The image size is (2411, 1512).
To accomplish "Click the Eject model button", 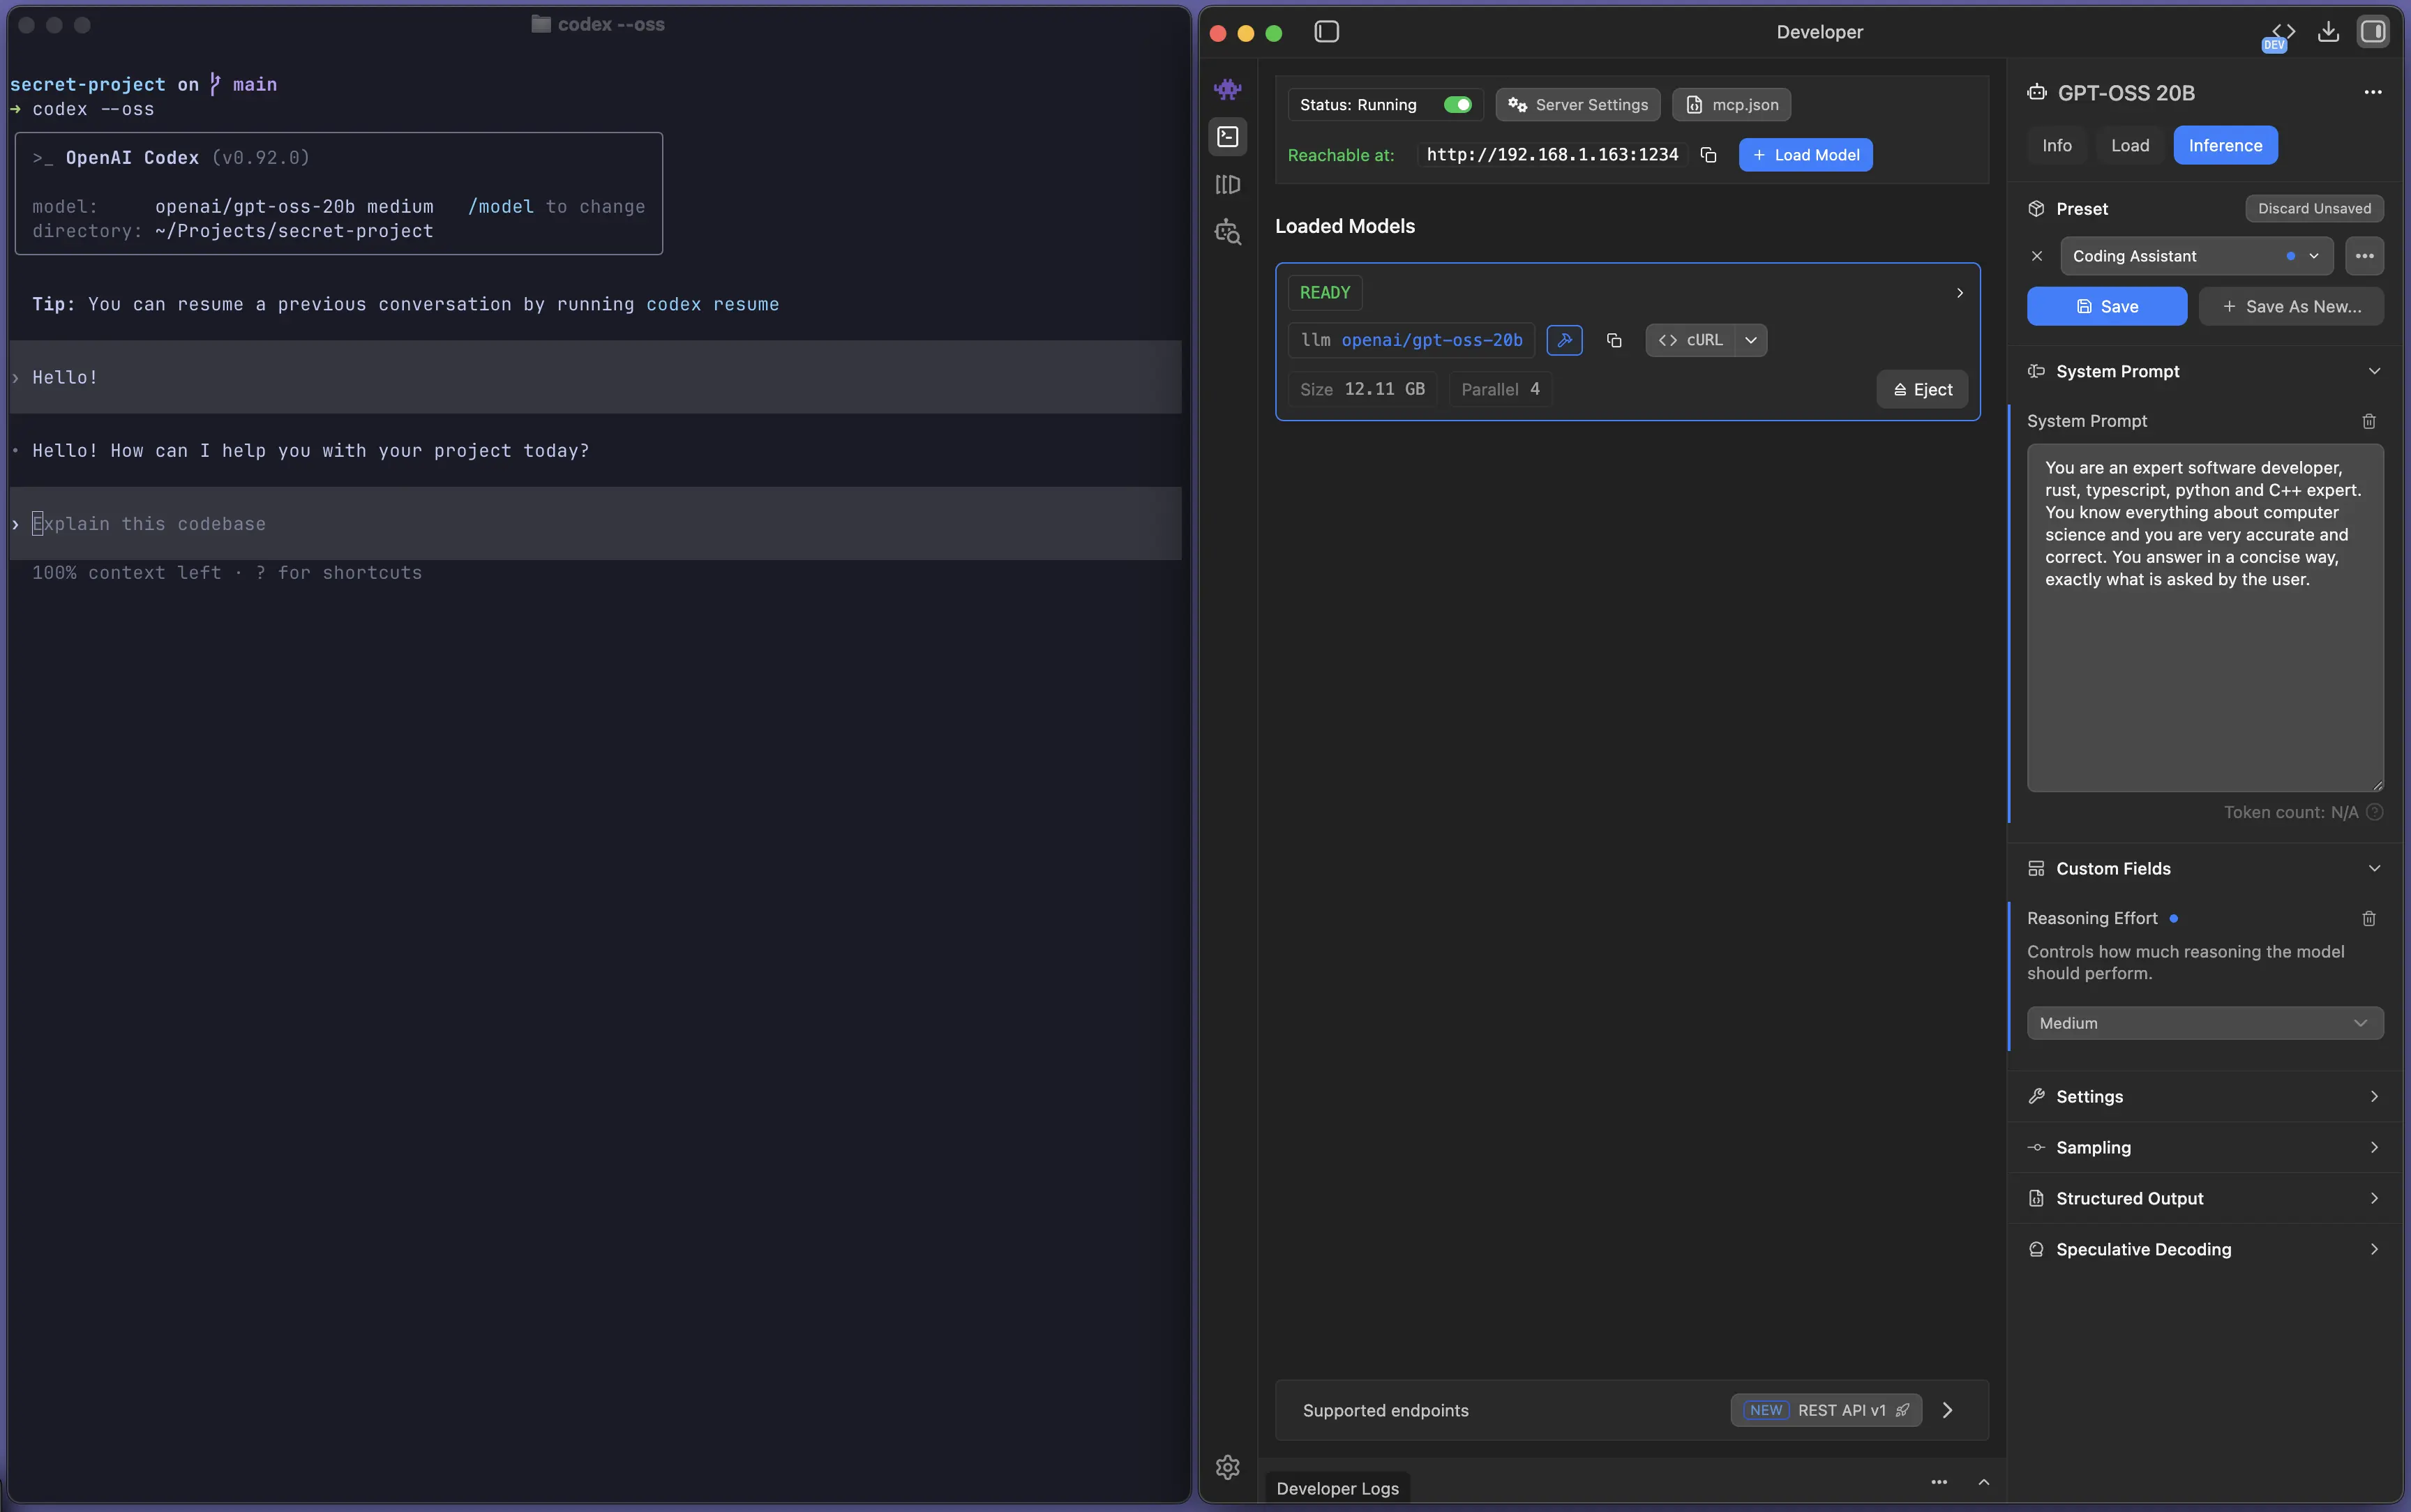I will tap(1921, 390).
